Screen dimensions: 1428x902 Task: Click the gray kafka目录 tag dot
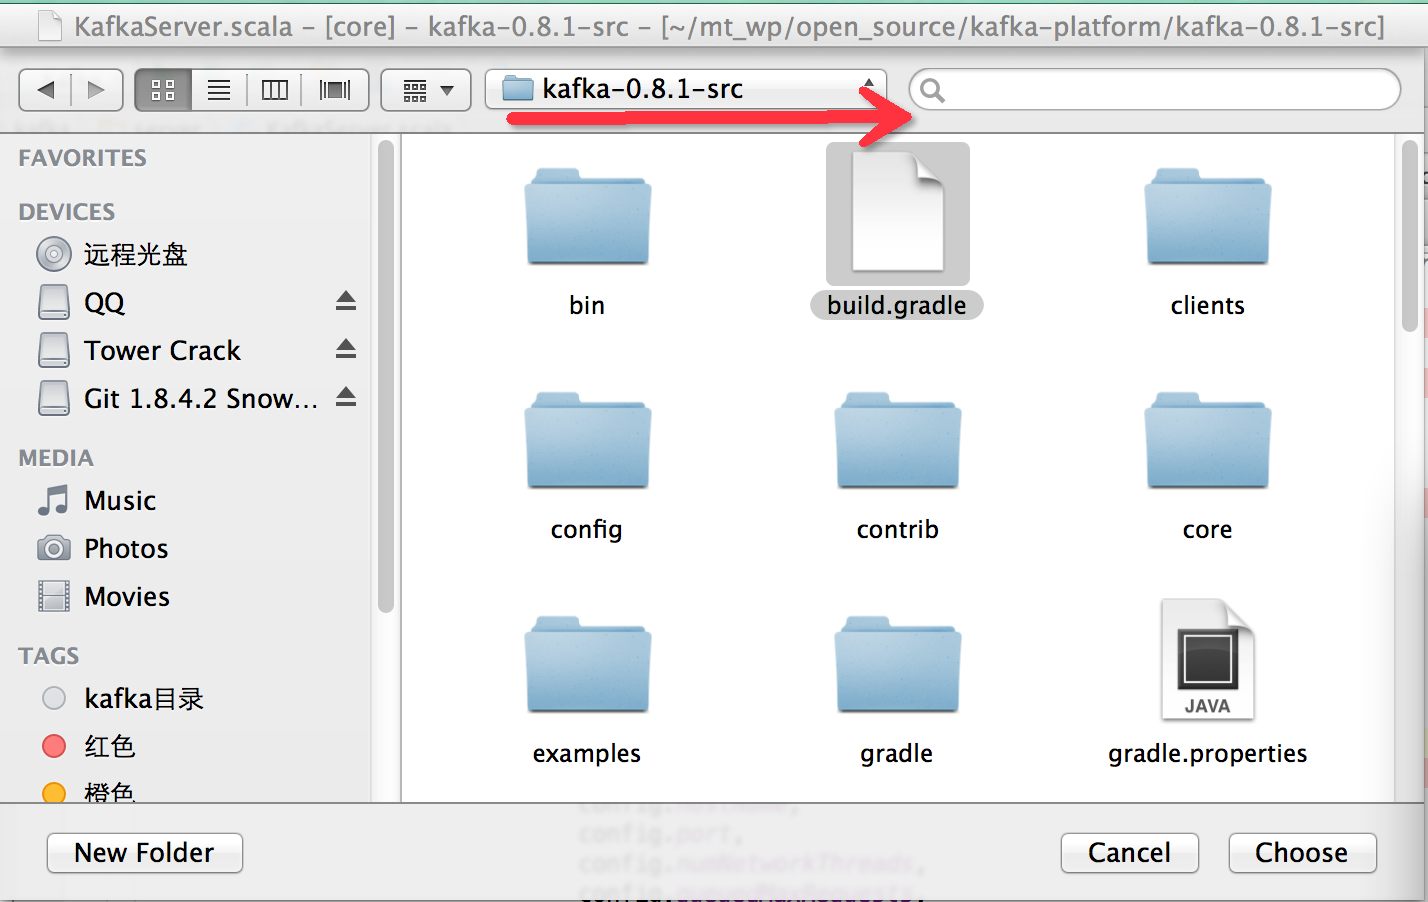point(54,698)
